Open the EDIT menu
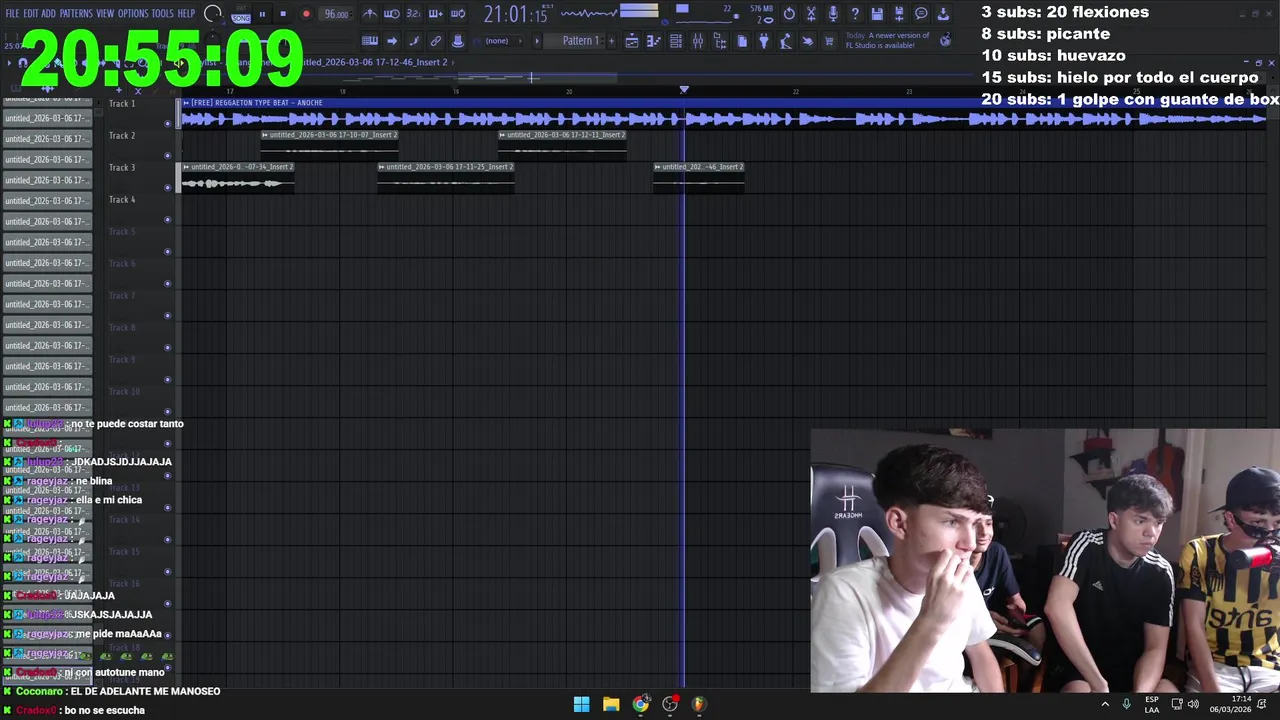The image size is (1280, 720). pos(31,13)
